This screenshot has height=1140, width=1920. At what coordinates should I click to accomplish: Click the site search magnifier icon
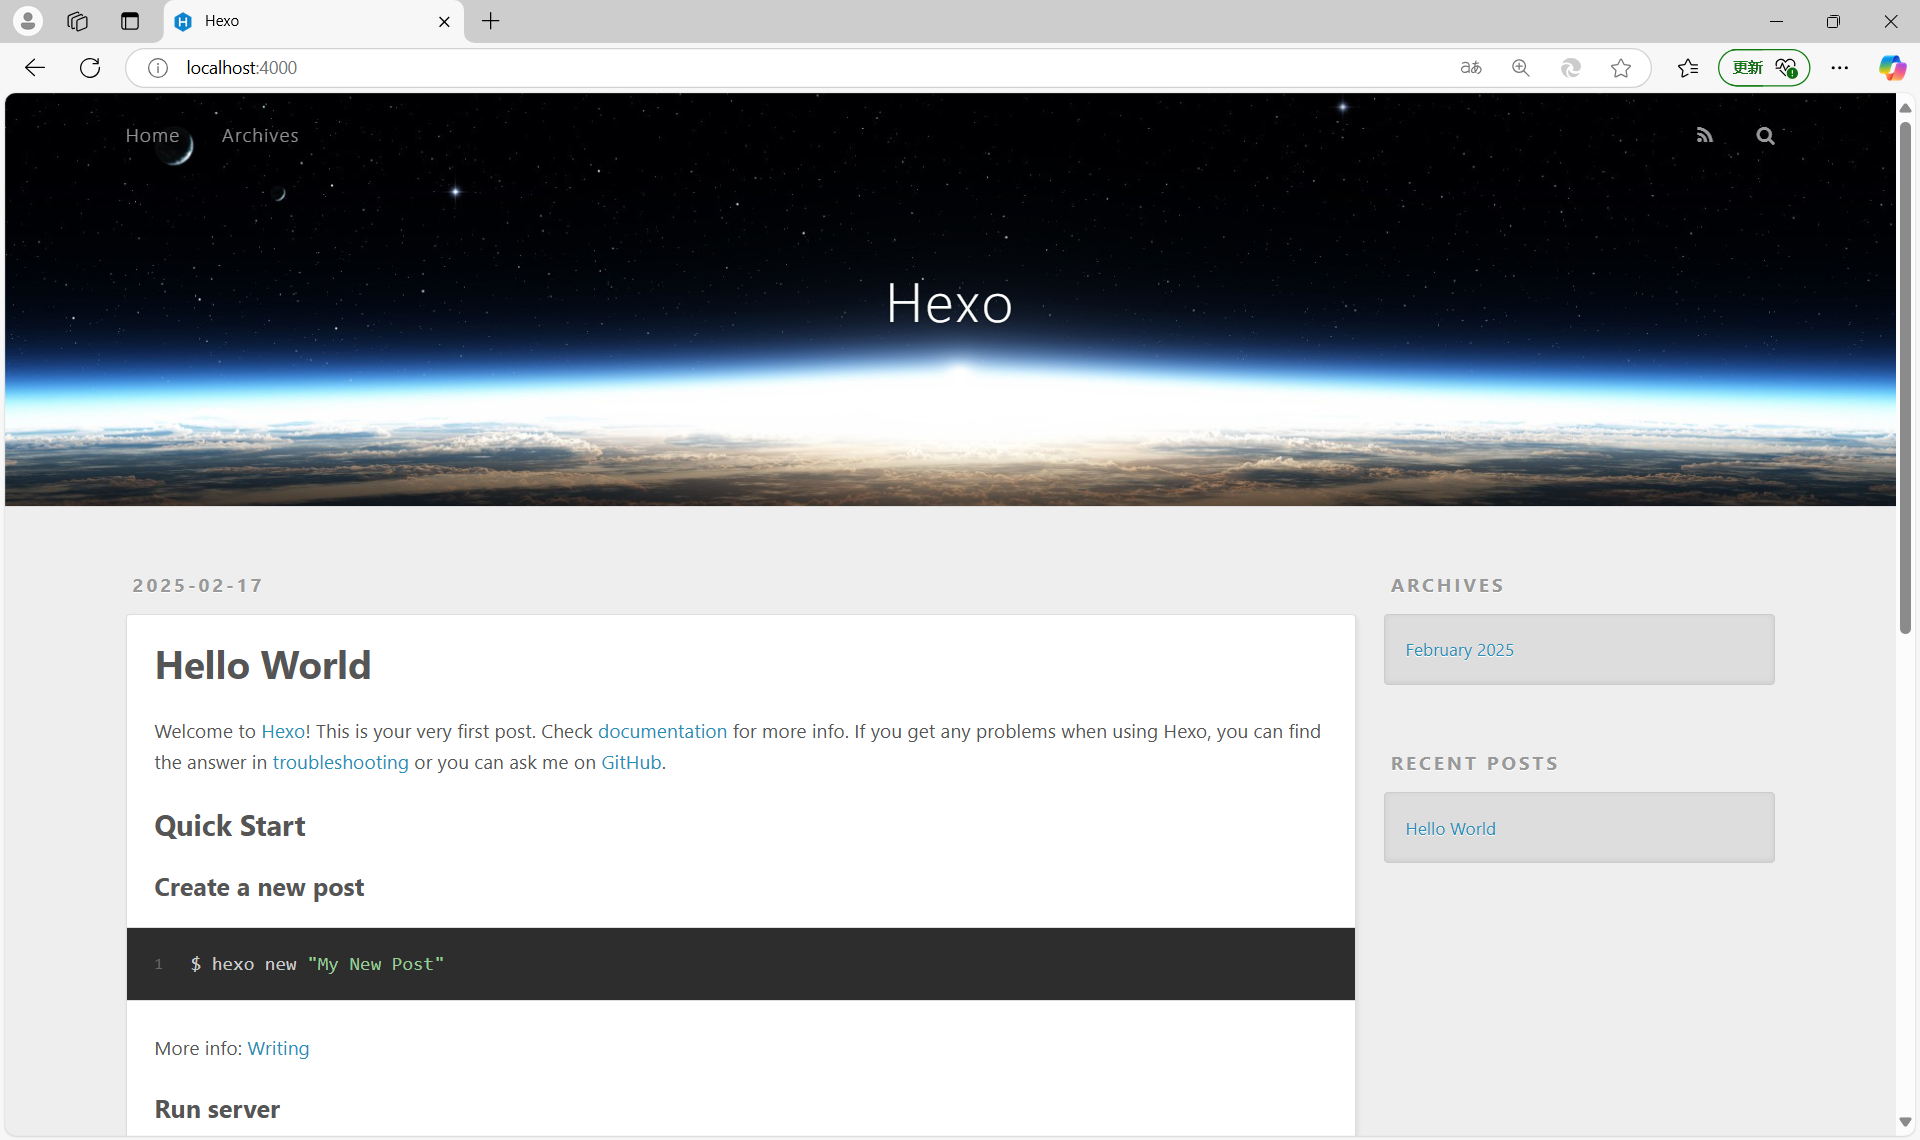pos(1765,136)
